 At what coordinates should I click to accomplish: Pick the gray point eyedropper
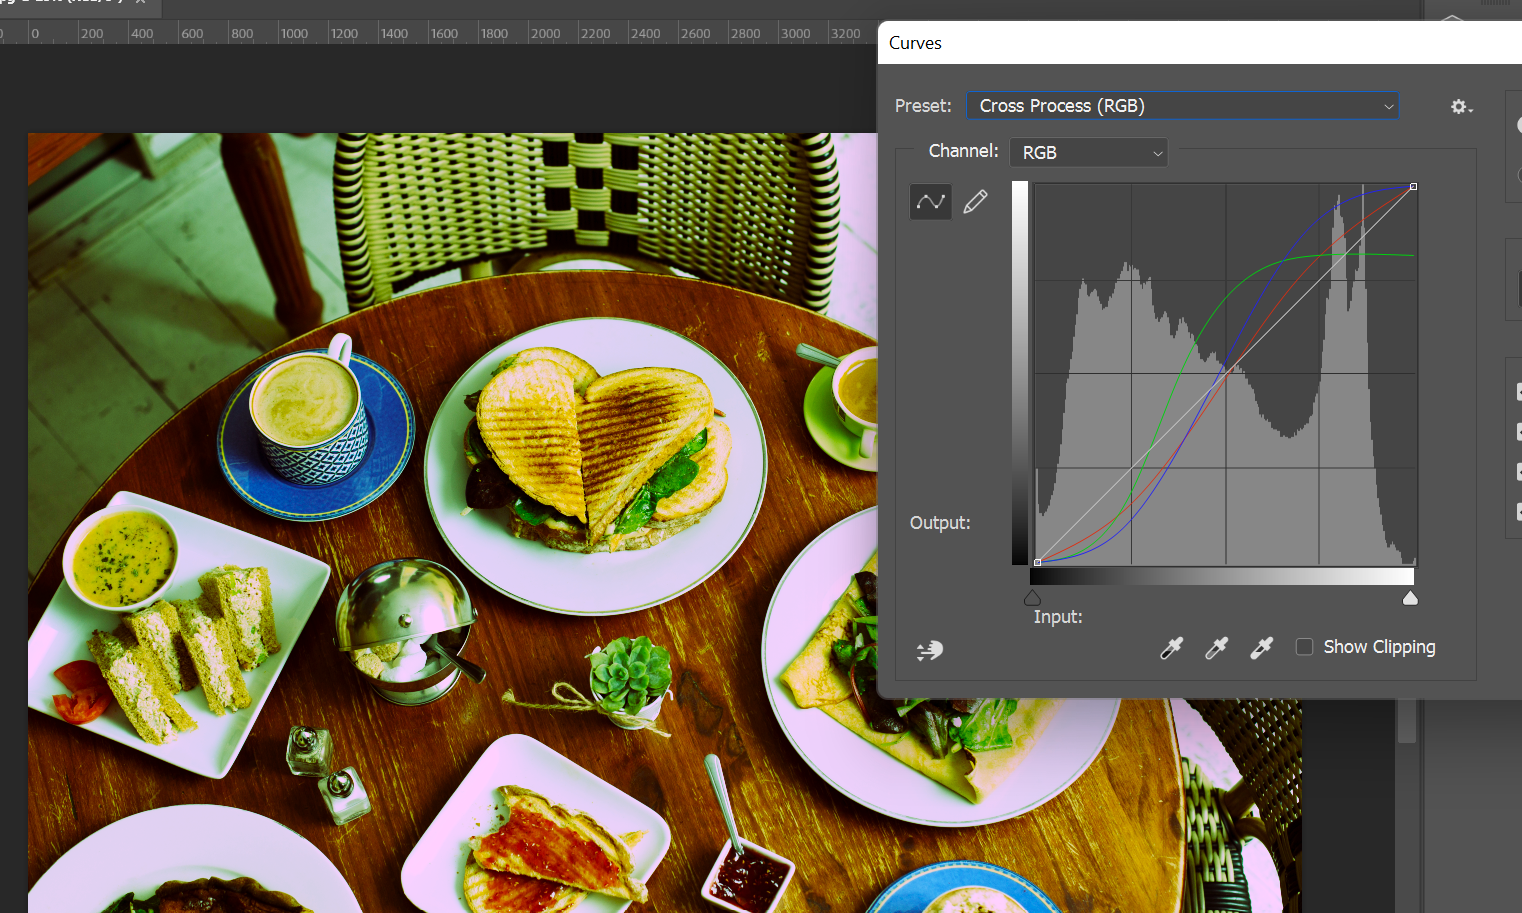click(x=1216, y=648)
